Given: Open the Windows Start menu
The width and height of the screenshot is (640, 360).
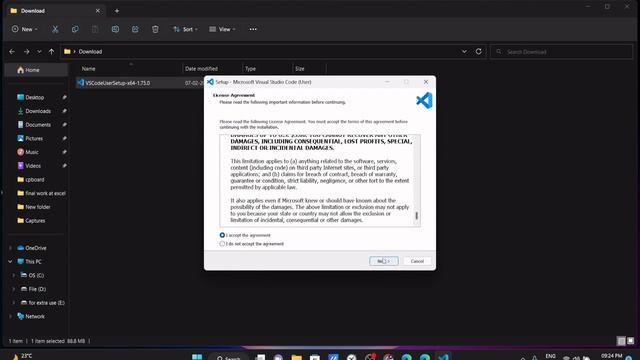Looking at the screenshot, I should coord(197,357).
